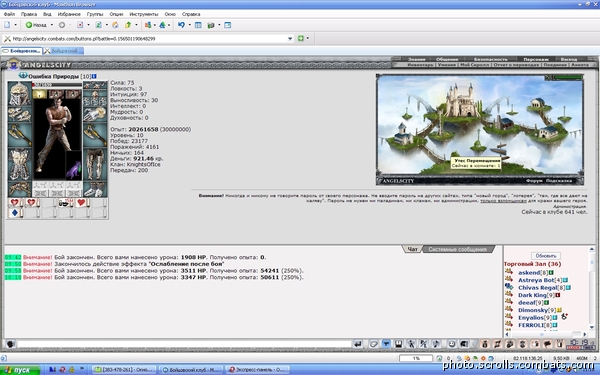Click the user list horizontal scrollbar
Viewport: 600px width, 375px height.
pyautogui.click(x=546, y=334)
